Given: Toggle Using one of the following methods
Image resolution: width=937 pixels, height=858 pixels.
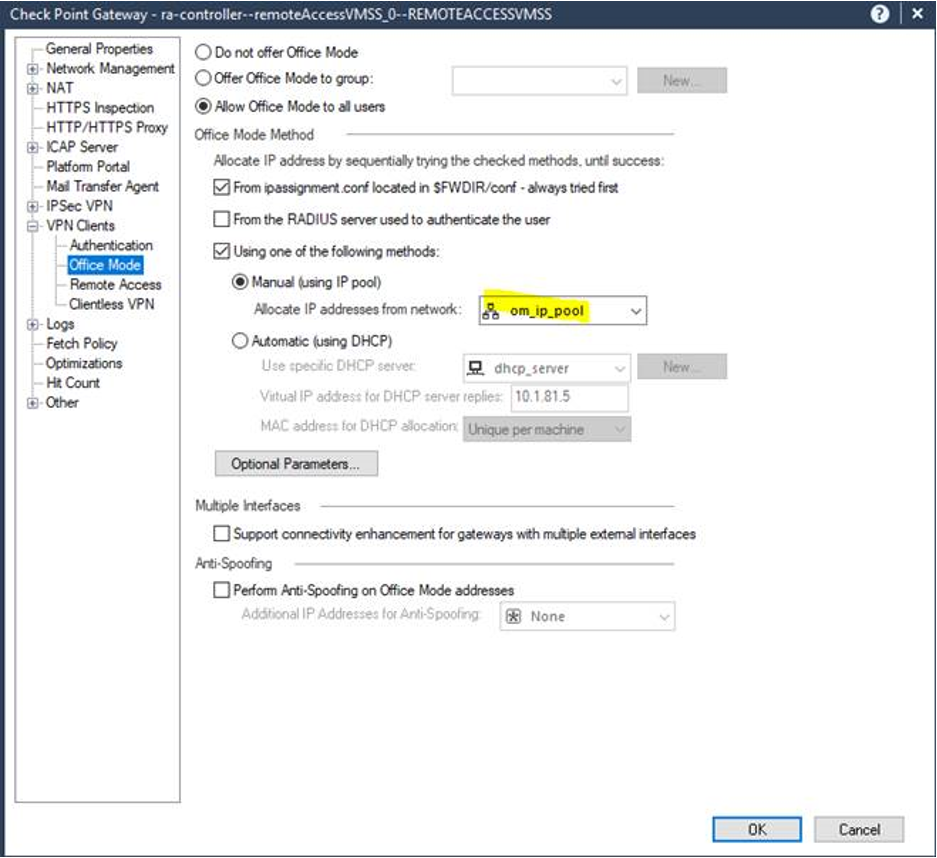Looking at the screenshot, I should [222, 251].
